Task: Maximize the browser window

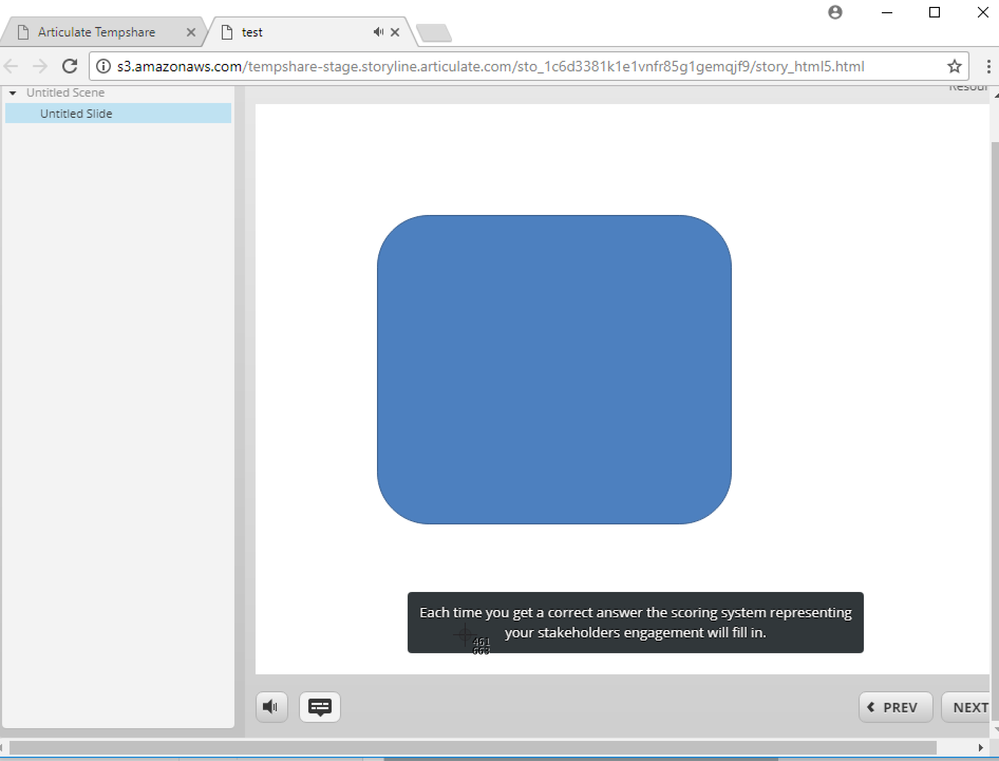Action: click(935, 12)
